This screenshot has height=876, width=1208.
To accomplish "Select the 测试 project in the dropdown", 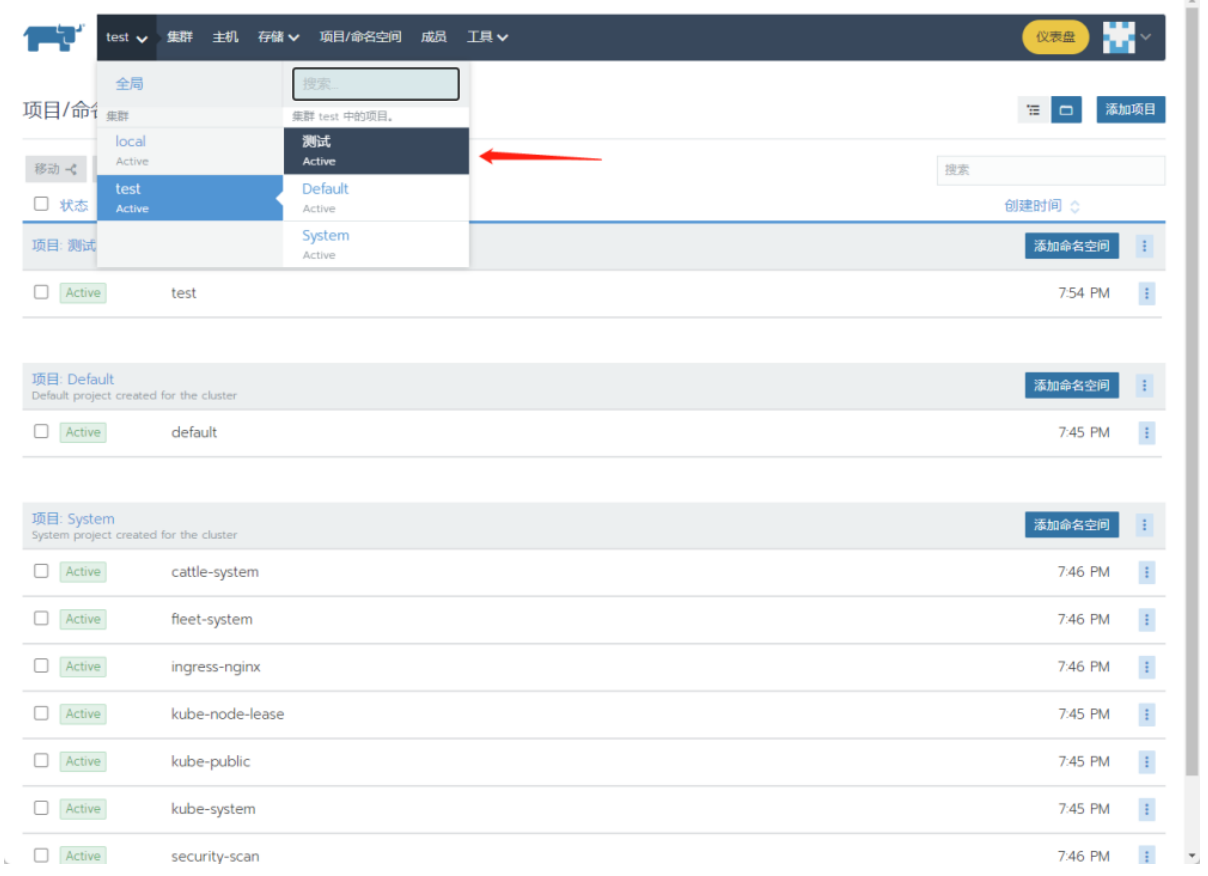I will coord(376,150).
